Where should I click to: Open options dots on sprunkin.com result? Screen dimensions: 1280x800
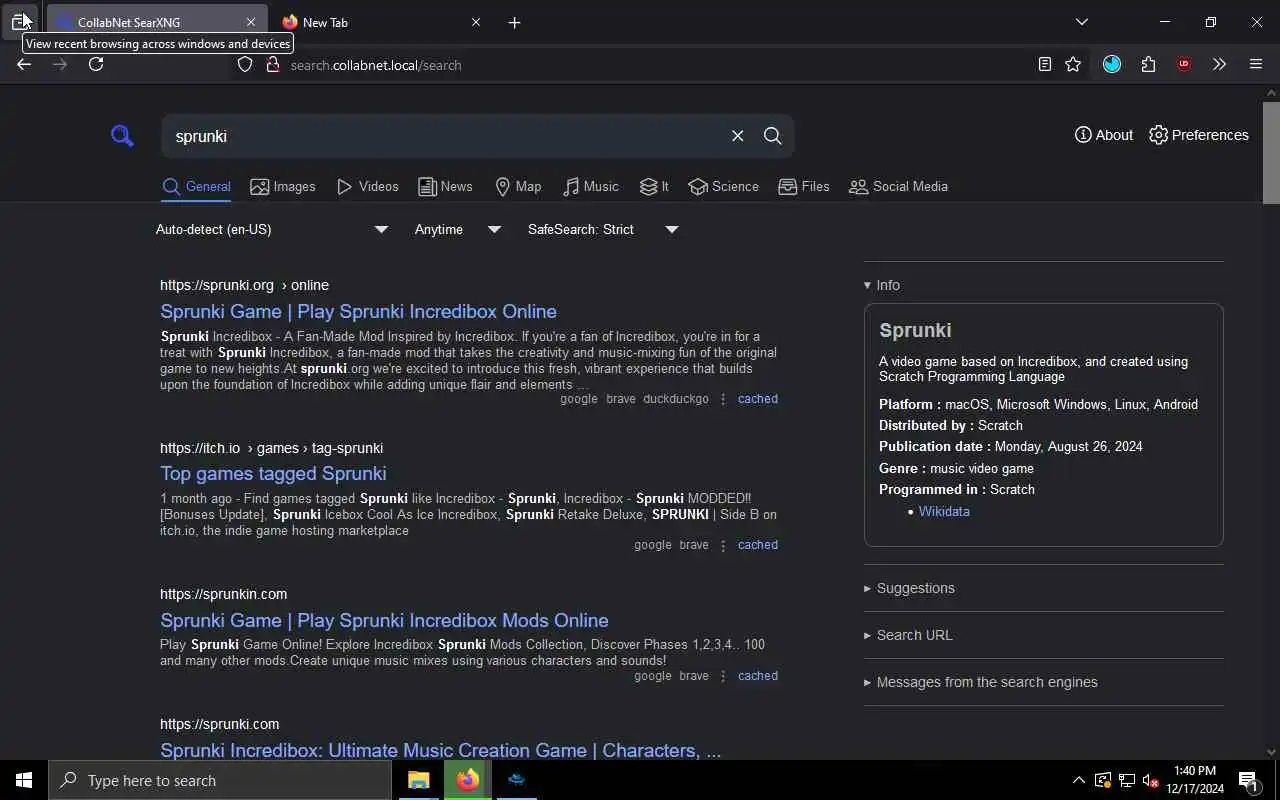point(723,676)
